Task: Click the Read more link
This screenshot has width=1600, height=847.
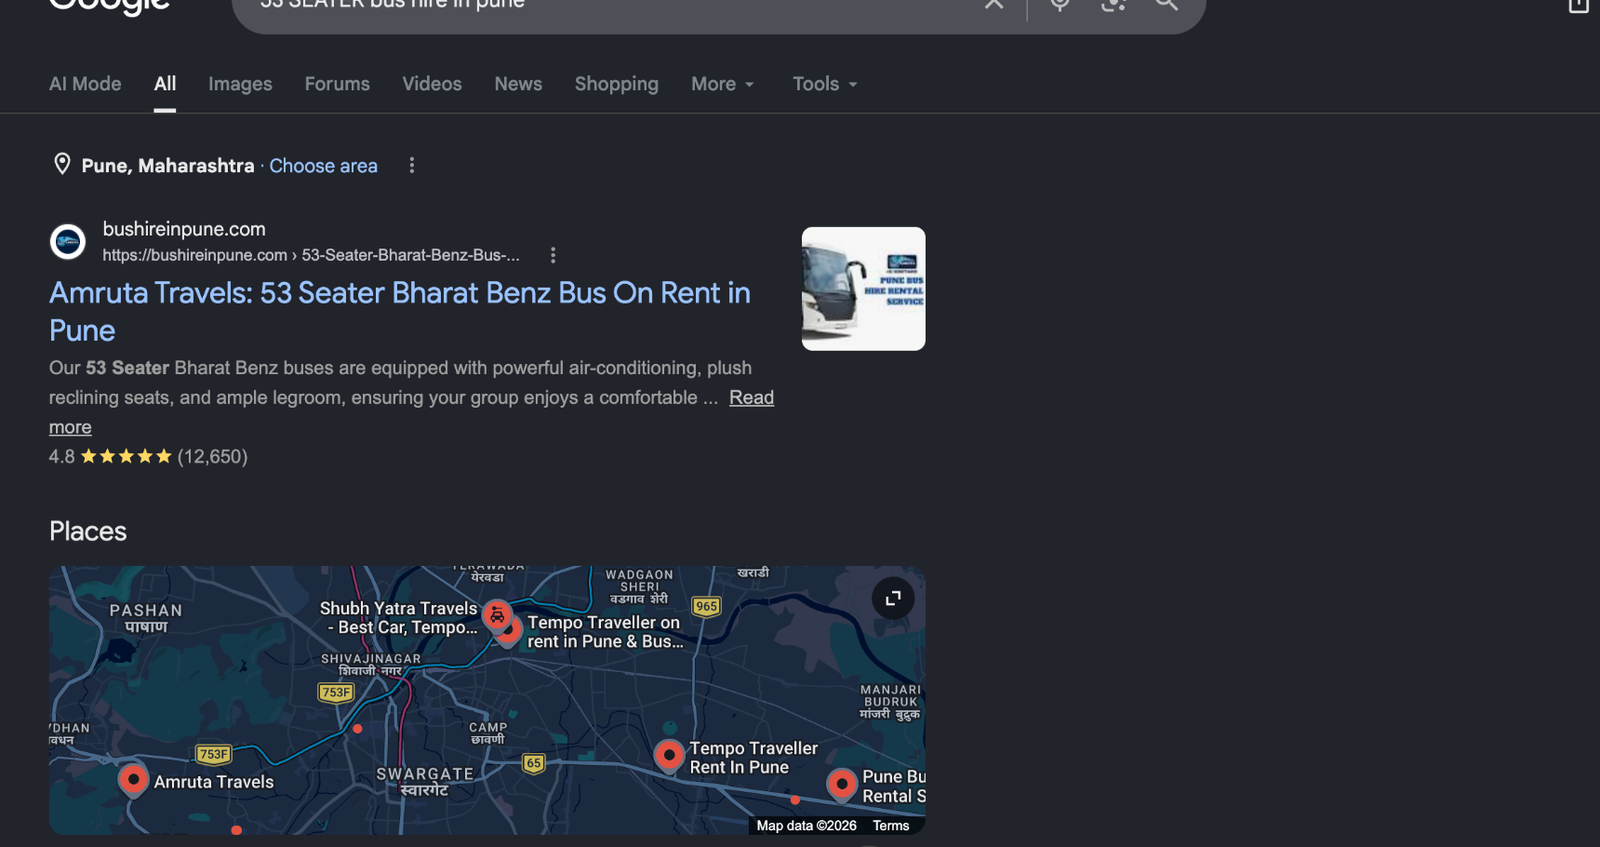Action: (751, 397)
